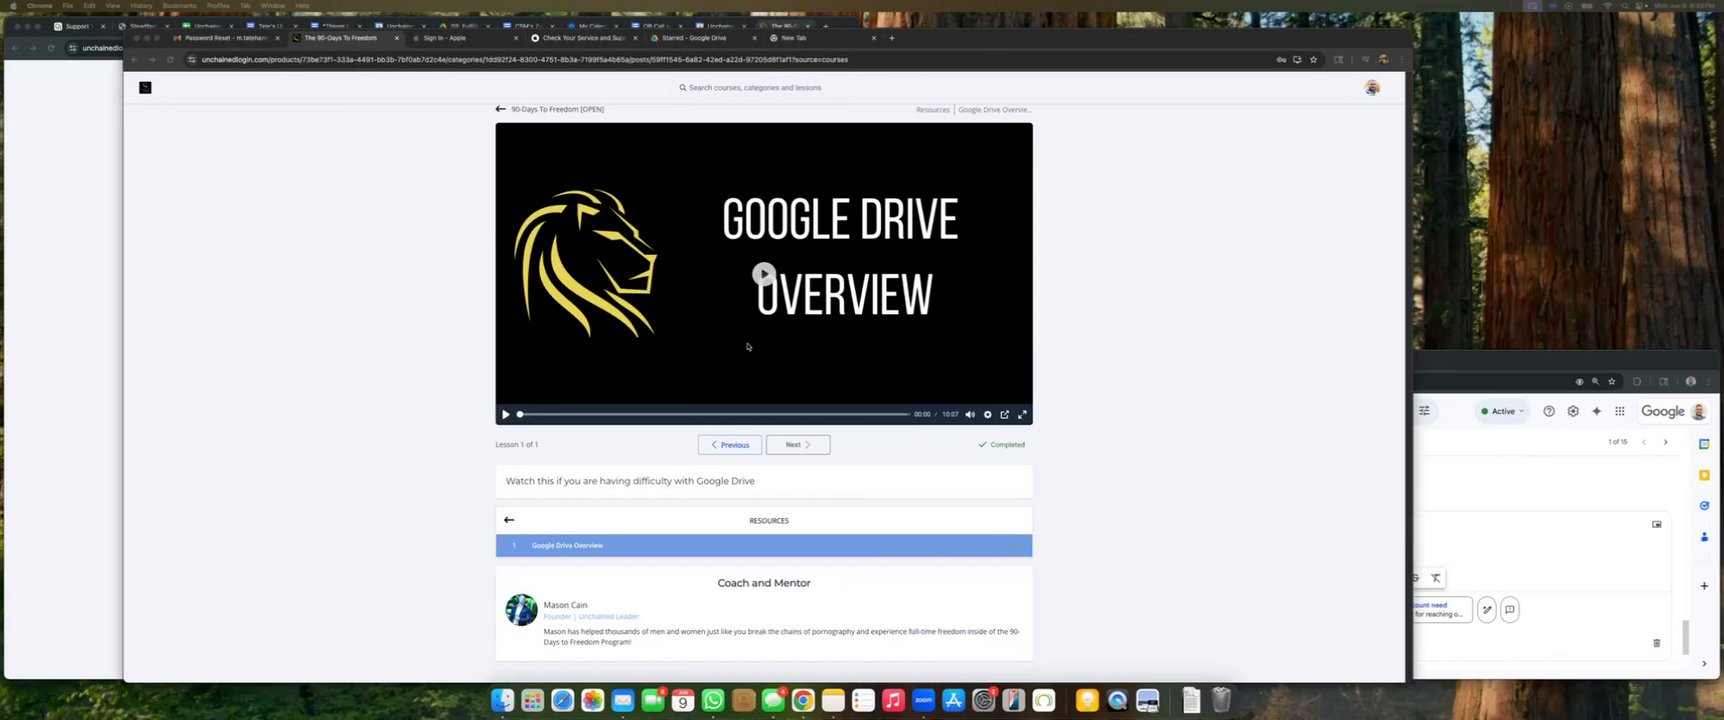Open the Gmail Support help icon
The image size is (1724, 720).
pyautogui.click(x=1549, y=411)
